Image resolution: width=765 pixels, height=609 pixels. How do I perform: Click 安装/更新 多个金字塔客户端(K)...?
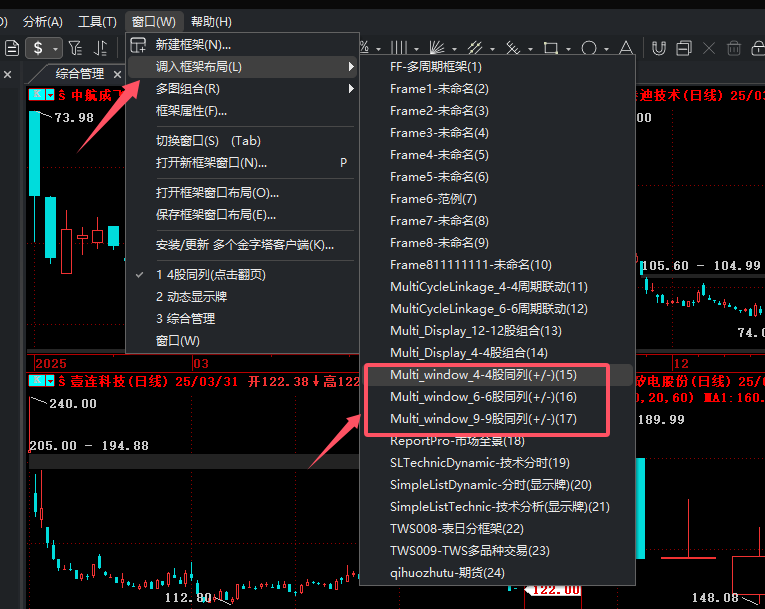(242, 245)
